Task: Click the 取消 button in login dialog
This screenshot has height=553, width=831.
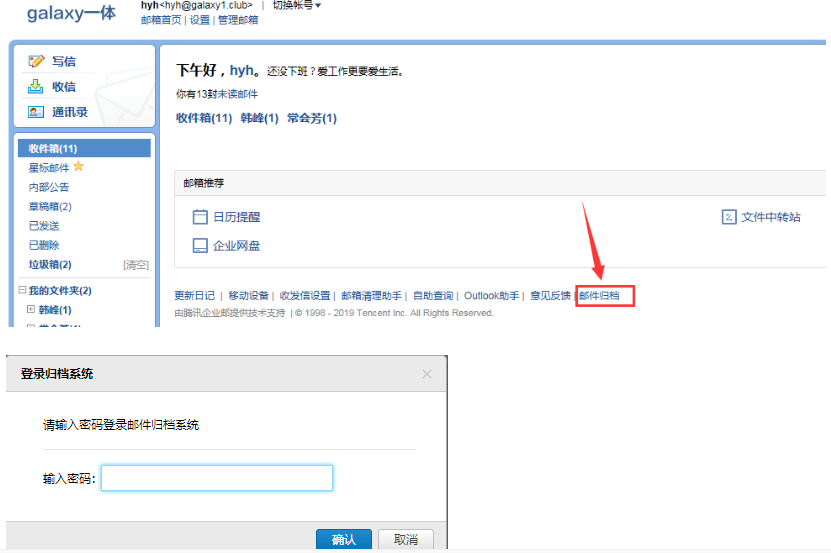Action: click(405, 539)
